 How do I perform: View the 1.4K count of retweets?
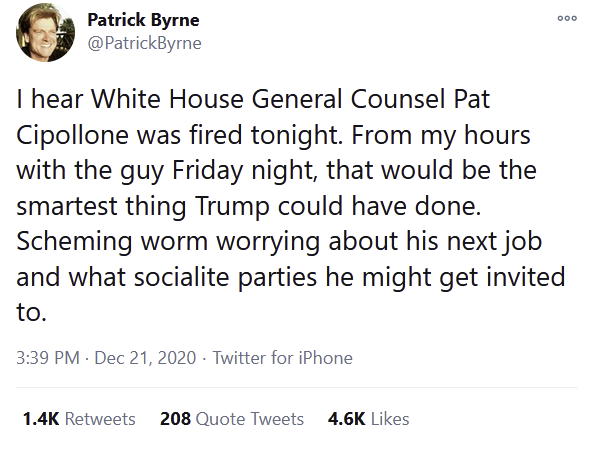click(41, 419)
